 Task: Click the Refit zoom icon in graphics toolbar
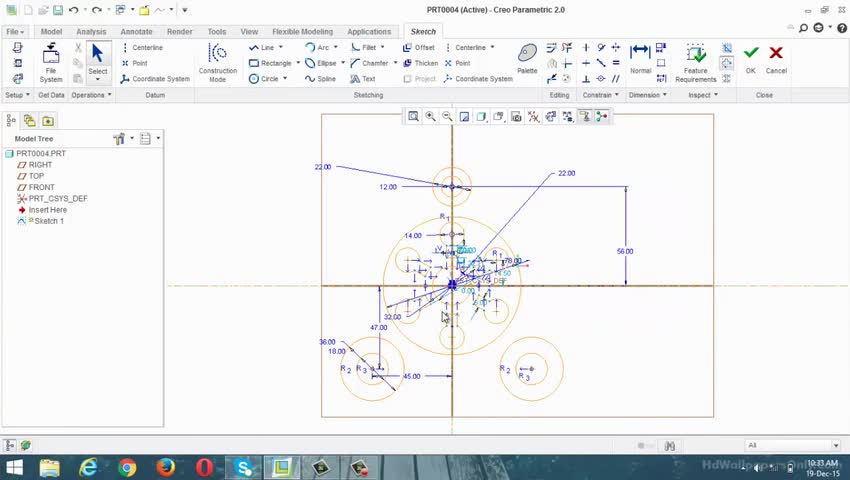pyautogui.click(x=413, y=117)
